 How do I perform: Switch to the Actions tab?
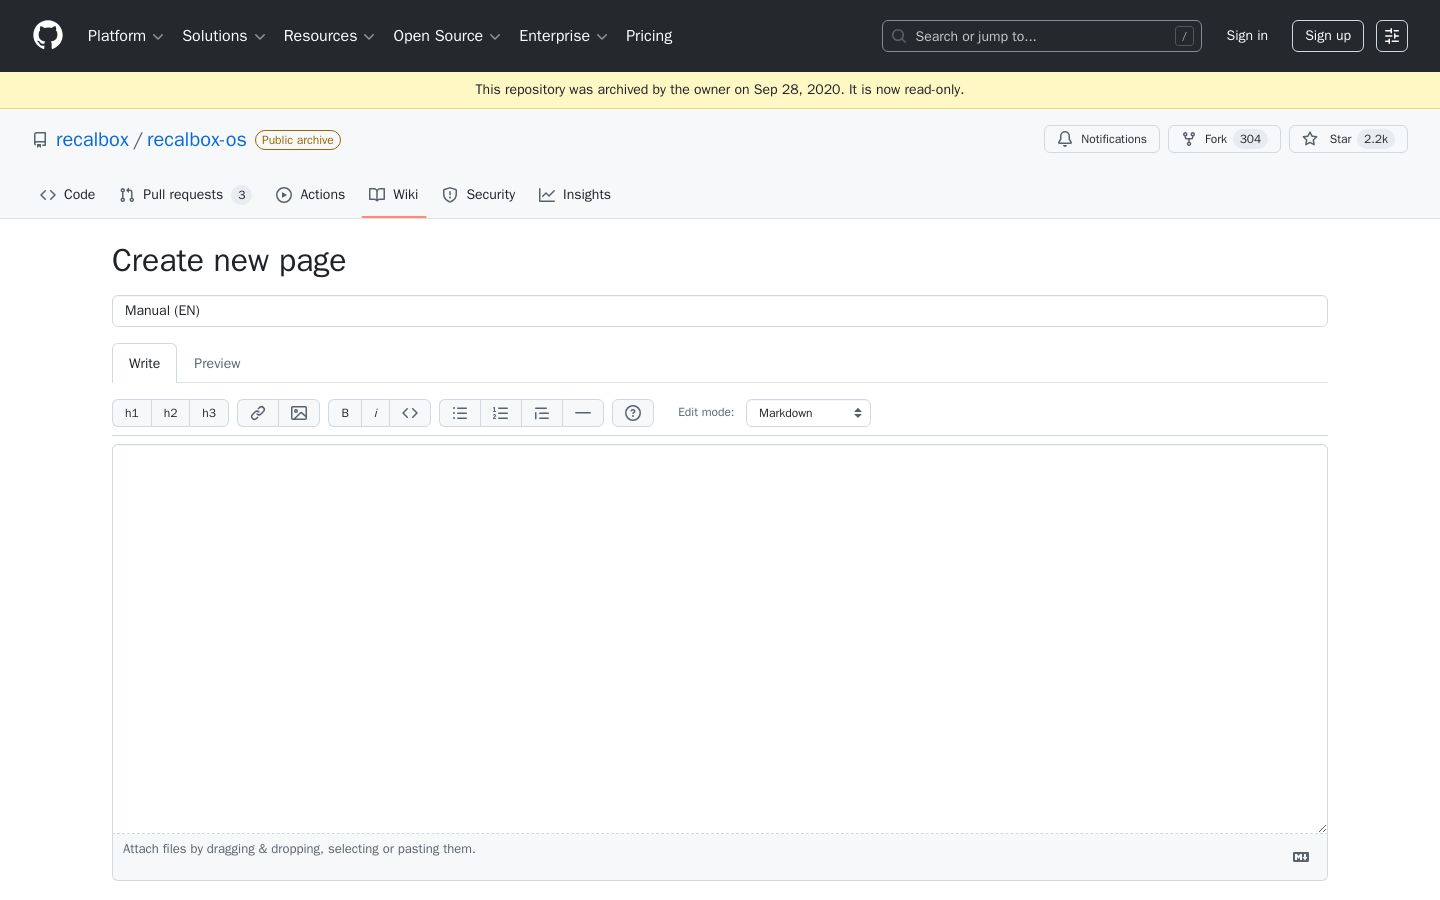click(311, 195)
